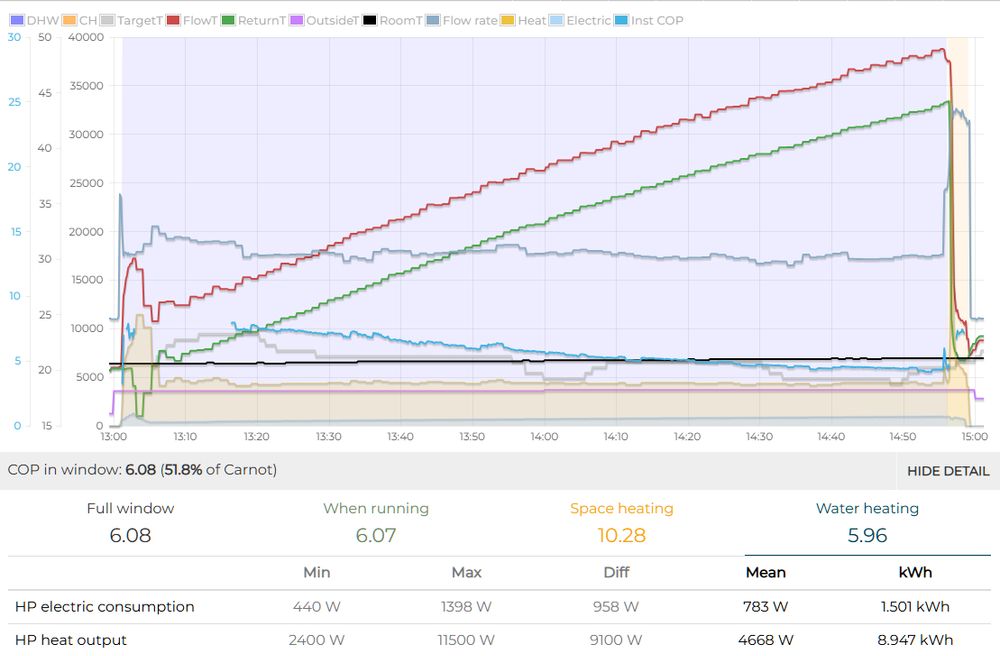Toggle the RoomT series label
This screenshot has width=1000, height=656.
pyautogui.click(x=401, y=20)
